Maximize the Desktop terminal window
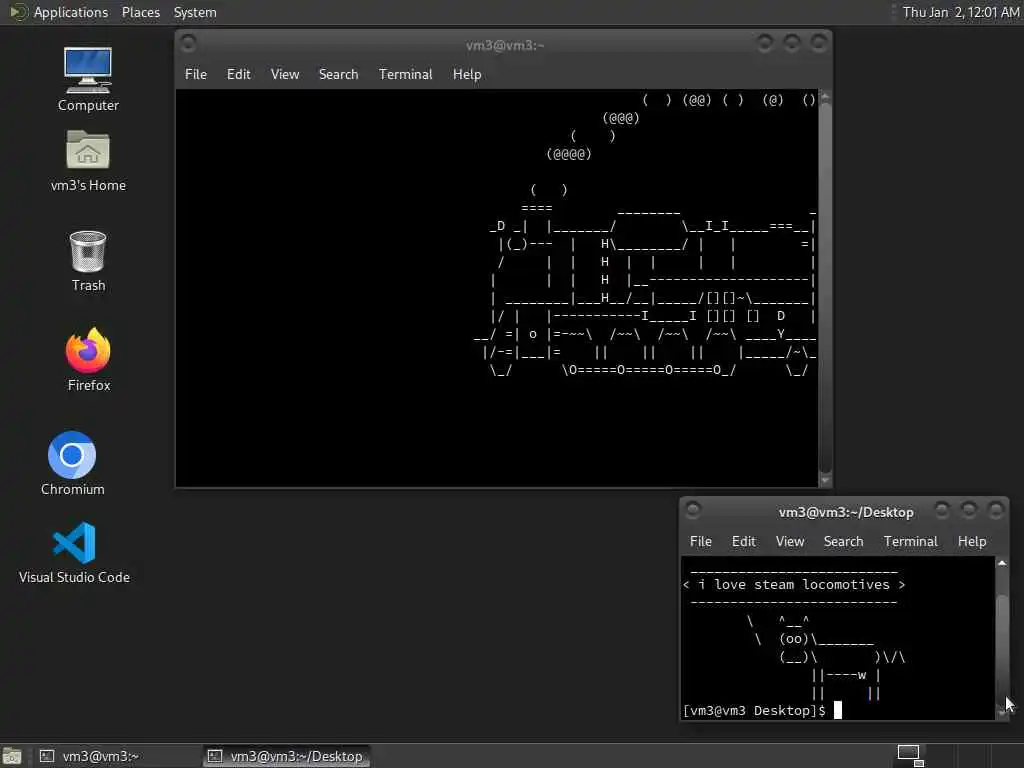1024x768 pixels. (x=968, y=510)
